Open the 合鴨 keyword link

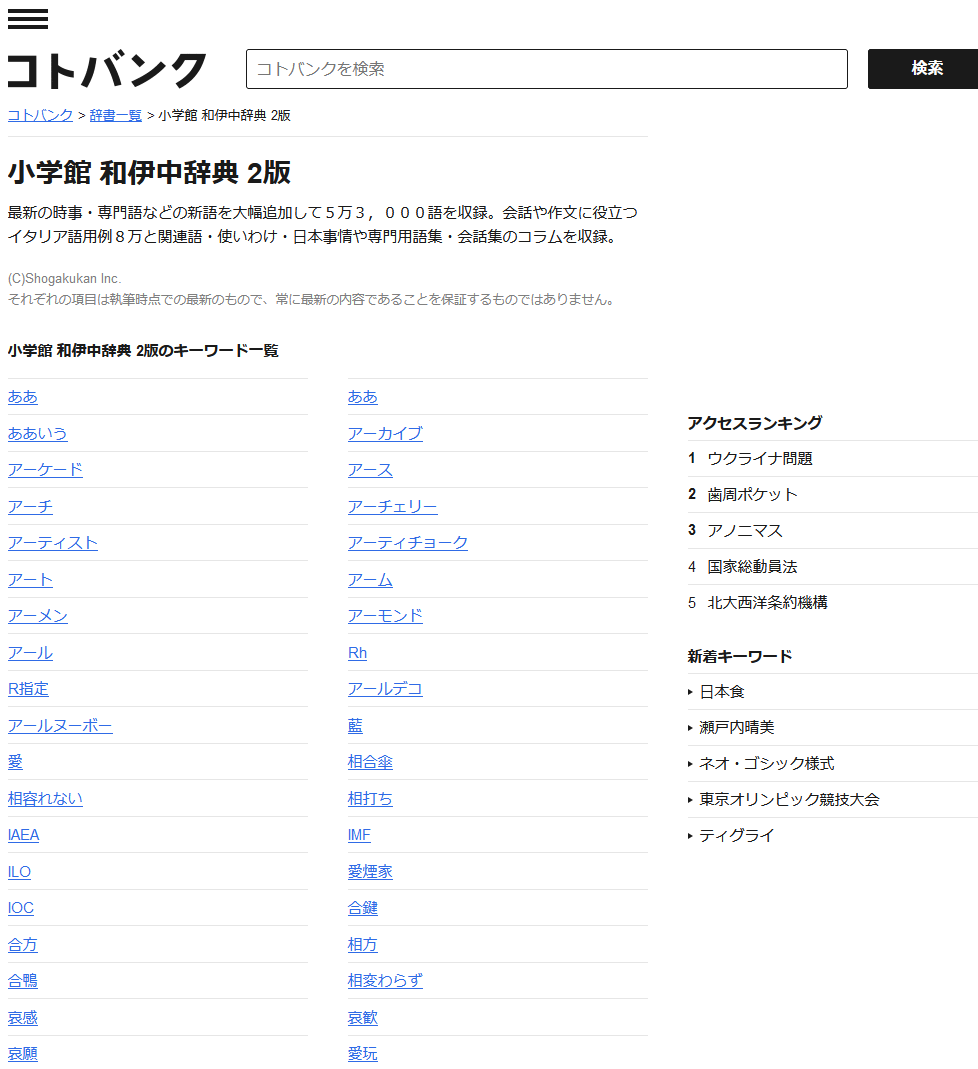coord(22,981)
